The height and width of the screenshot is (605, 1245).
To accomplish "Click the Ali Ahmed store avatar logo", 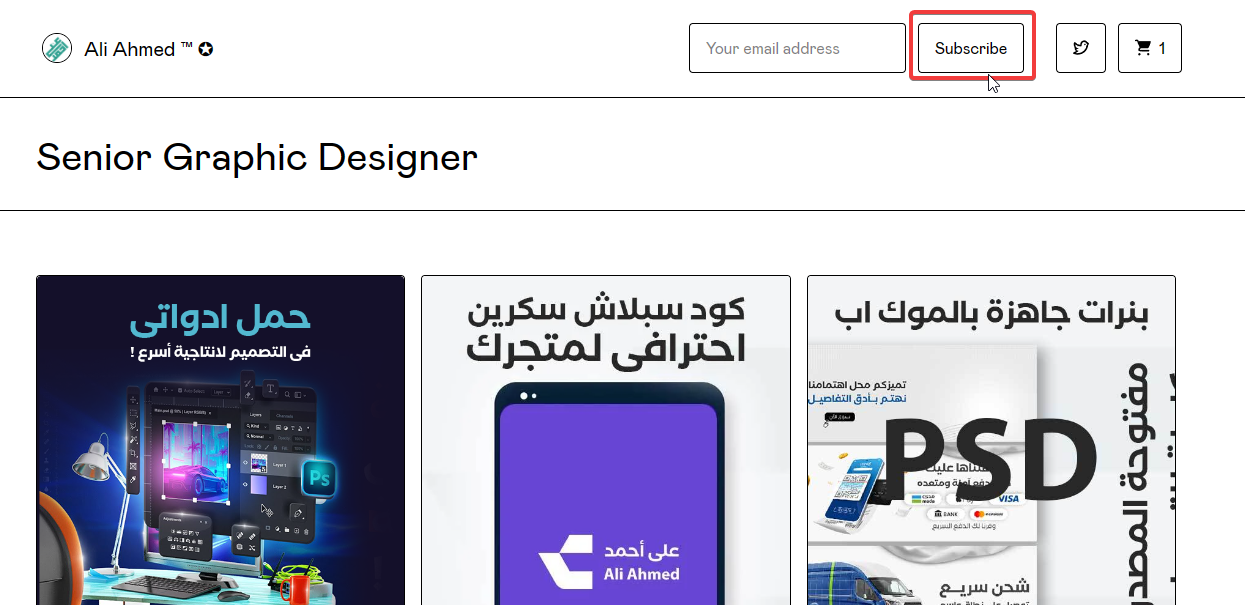I will pyautogui.click(x=57, y=47).
